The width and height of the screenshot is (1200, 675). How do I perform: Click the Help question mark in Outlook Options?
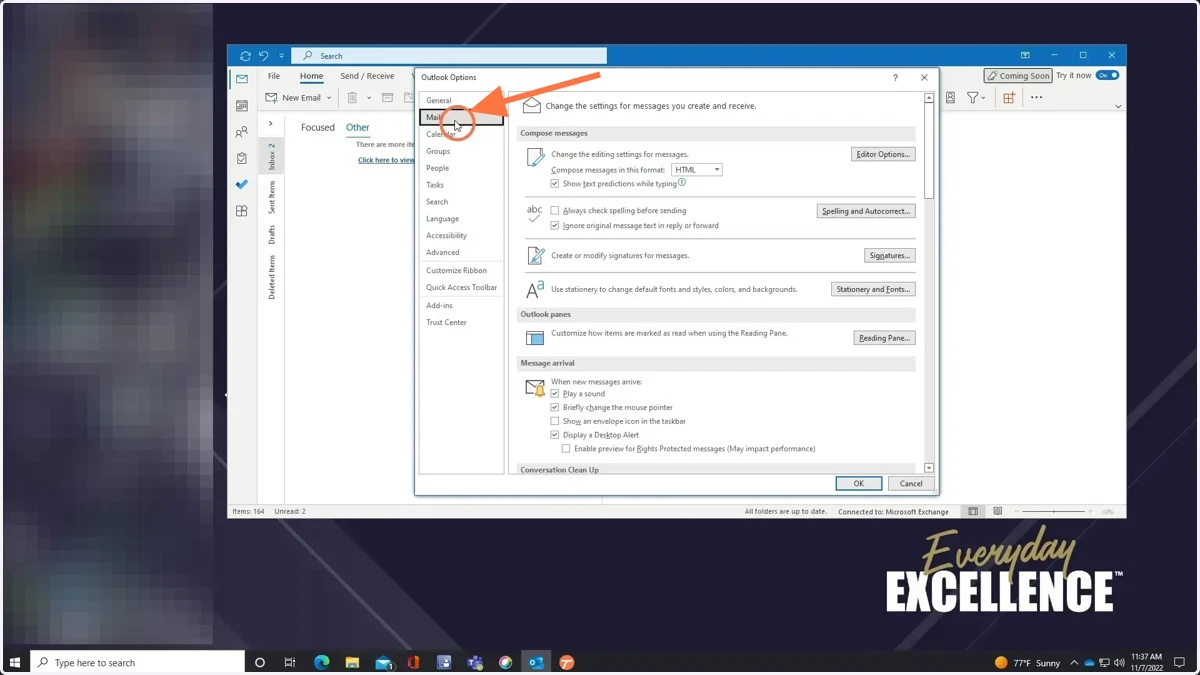click(x=895, y=77)
